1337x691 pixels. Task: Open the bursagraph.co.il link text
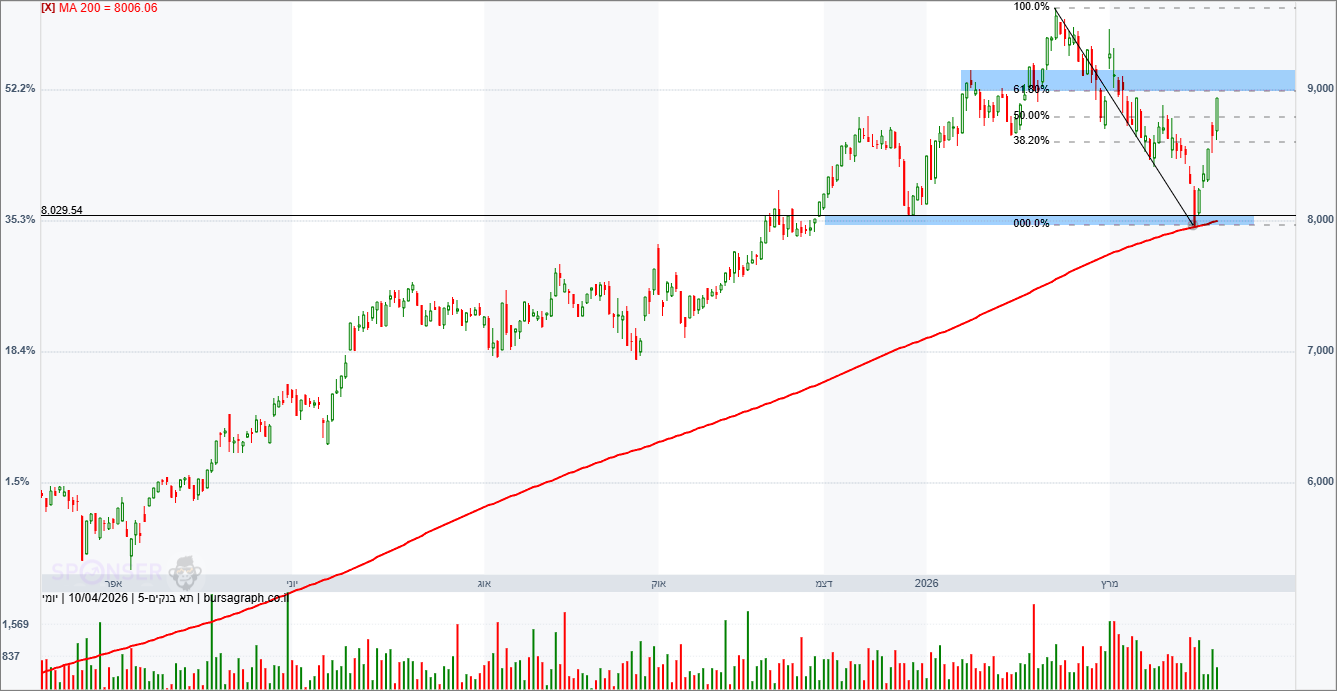pyautogui.click(x=245, y=599)
